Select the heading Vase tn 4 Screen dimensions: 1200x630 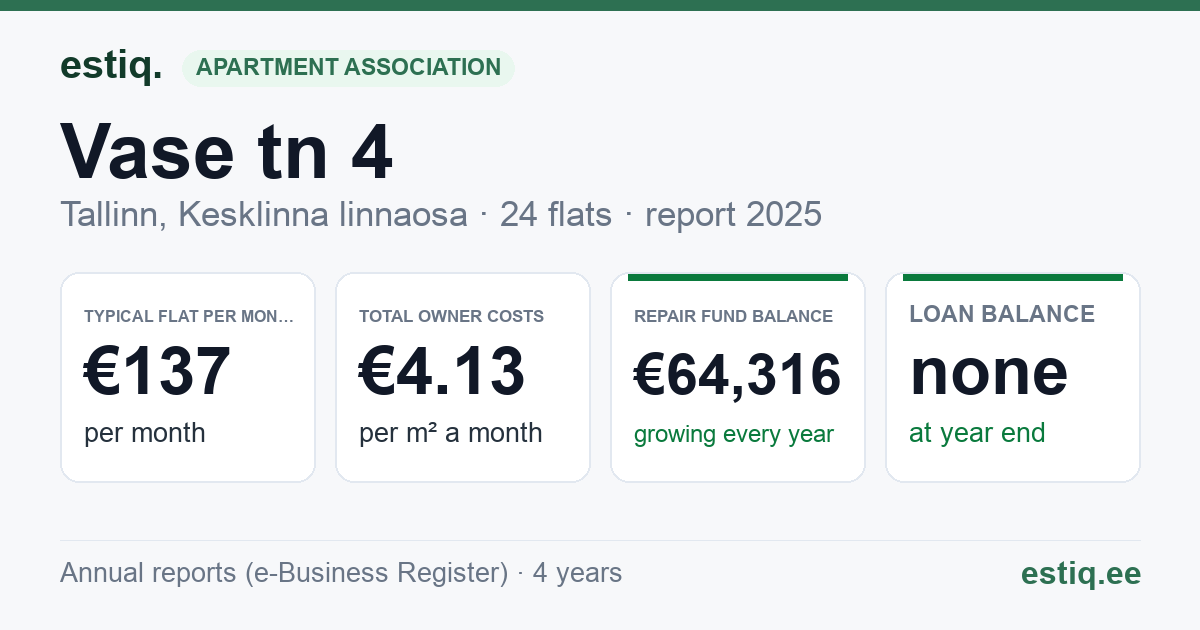[x=227, y=152]
